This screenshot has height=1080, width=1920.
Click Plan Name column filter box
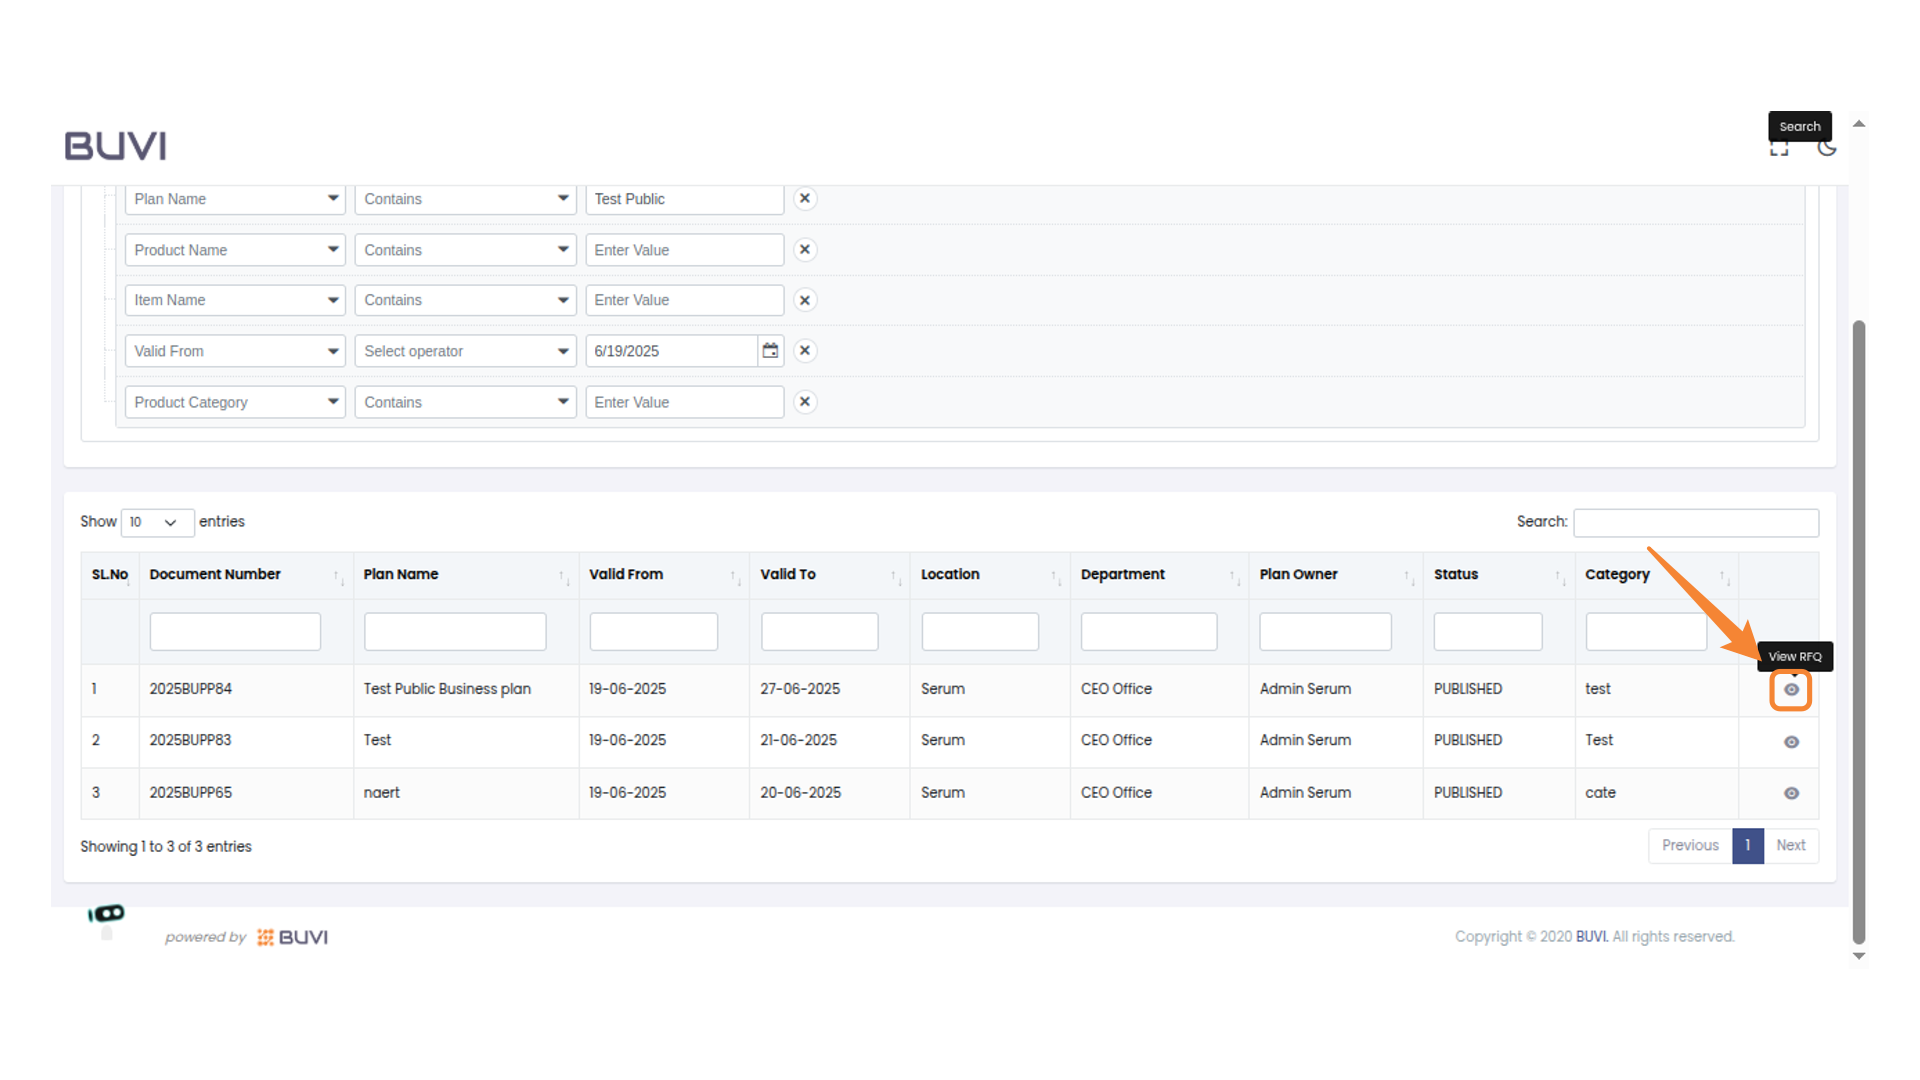(455, 632)
